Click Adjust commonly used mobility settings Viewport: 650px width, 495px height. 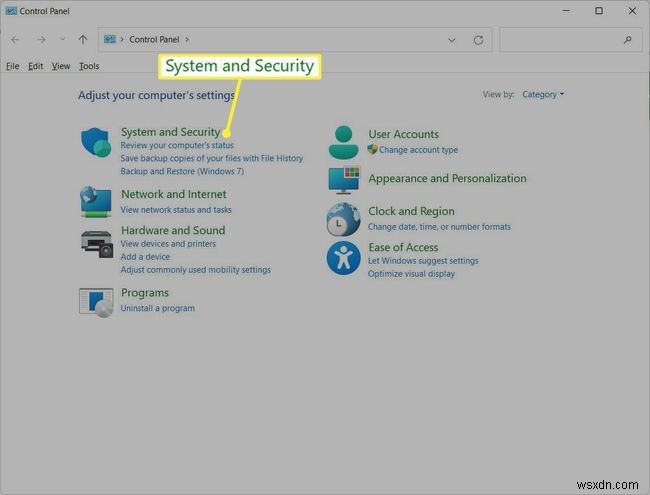196,270
